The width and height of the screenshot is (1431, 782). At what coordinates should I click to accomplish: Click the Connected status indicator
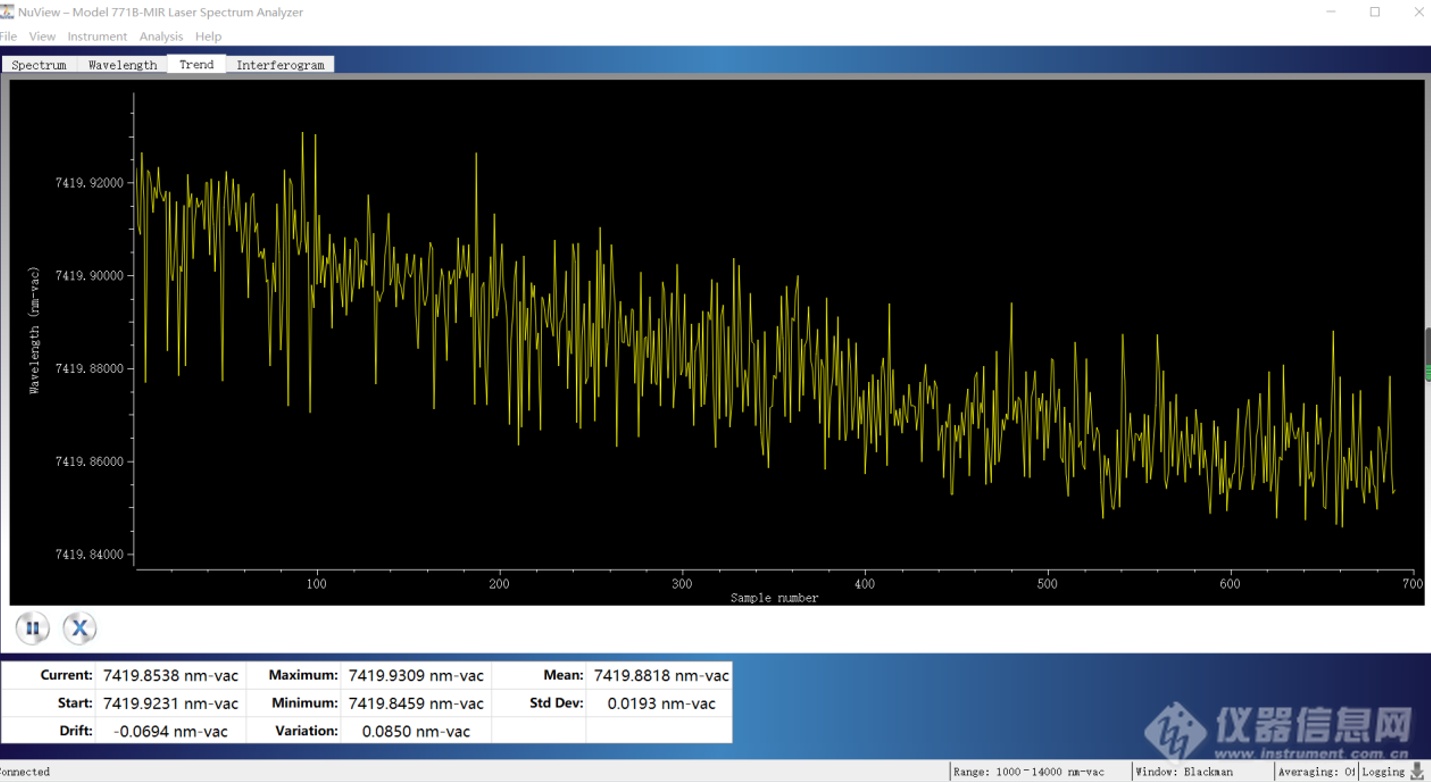25,772
